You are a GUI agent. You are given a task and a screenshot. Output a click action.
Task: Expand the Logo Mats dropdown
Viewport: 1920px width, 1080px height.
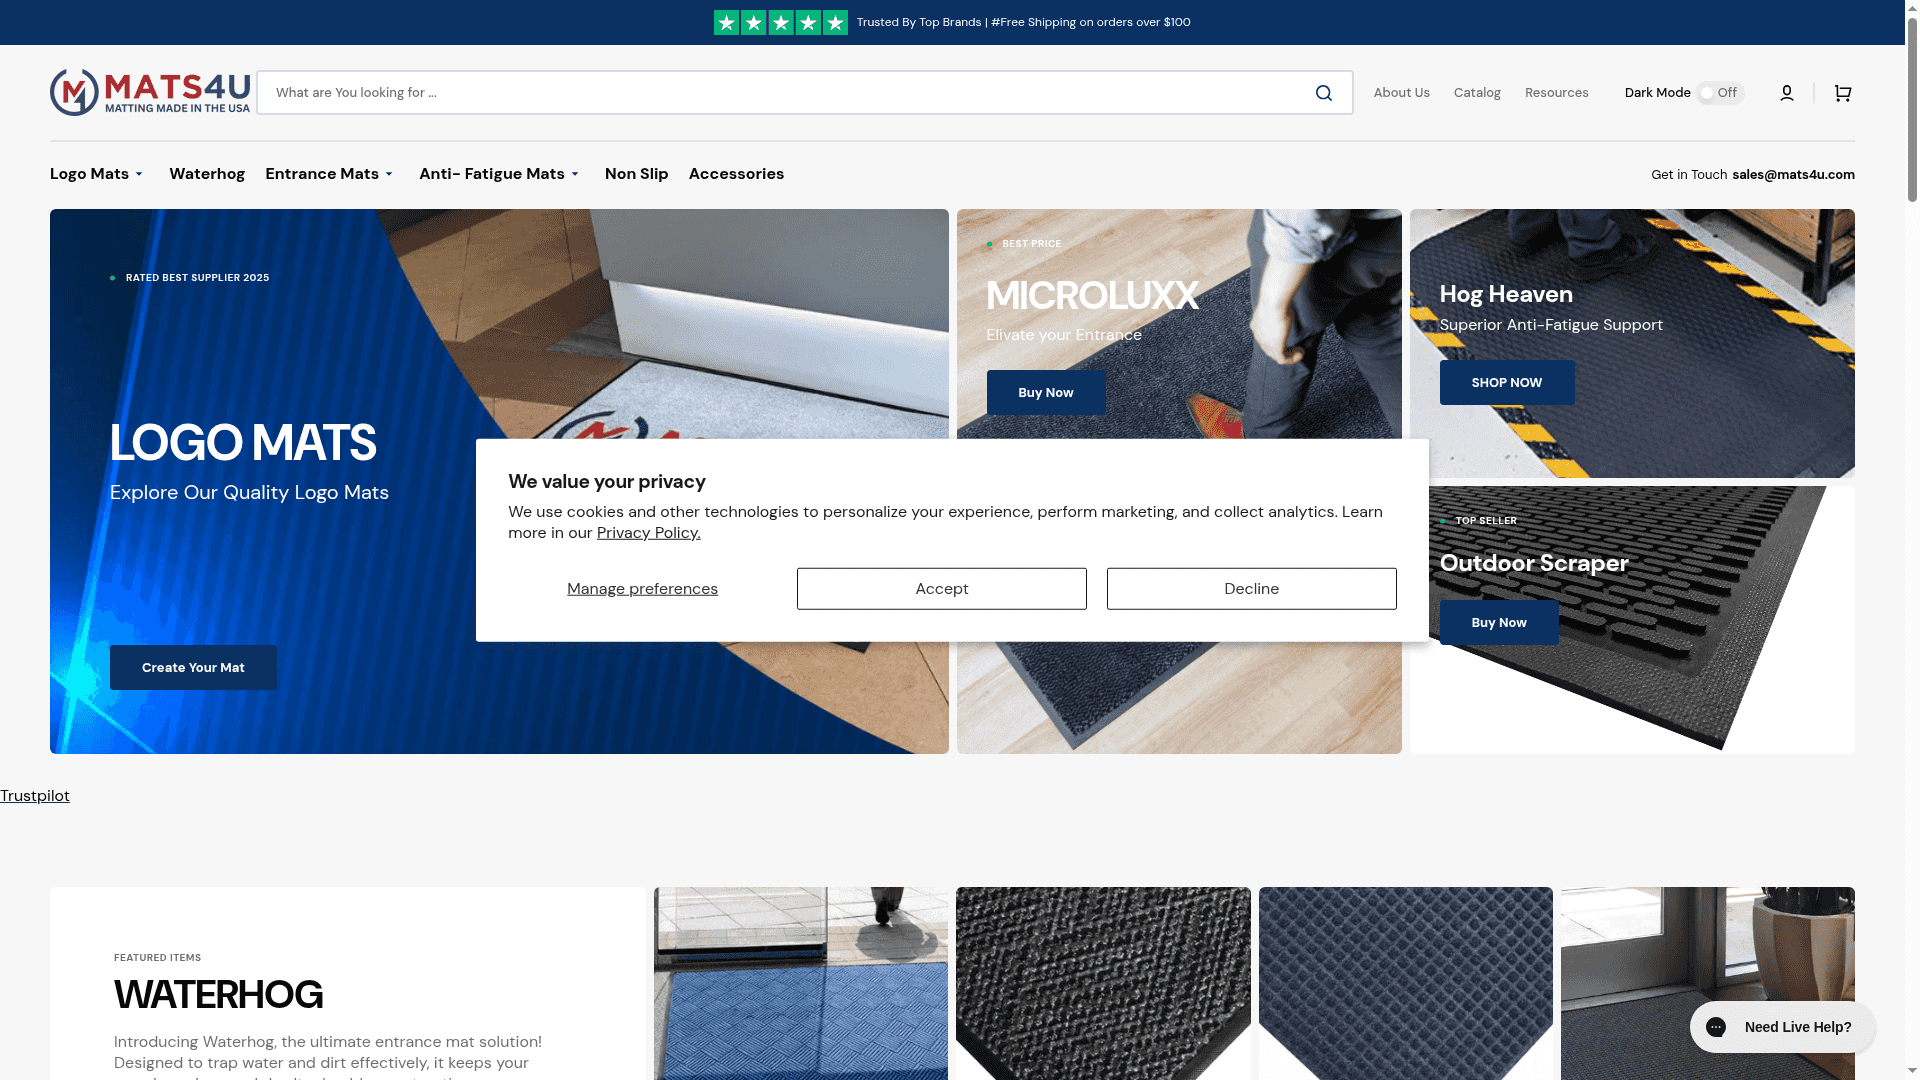(97, 174)
